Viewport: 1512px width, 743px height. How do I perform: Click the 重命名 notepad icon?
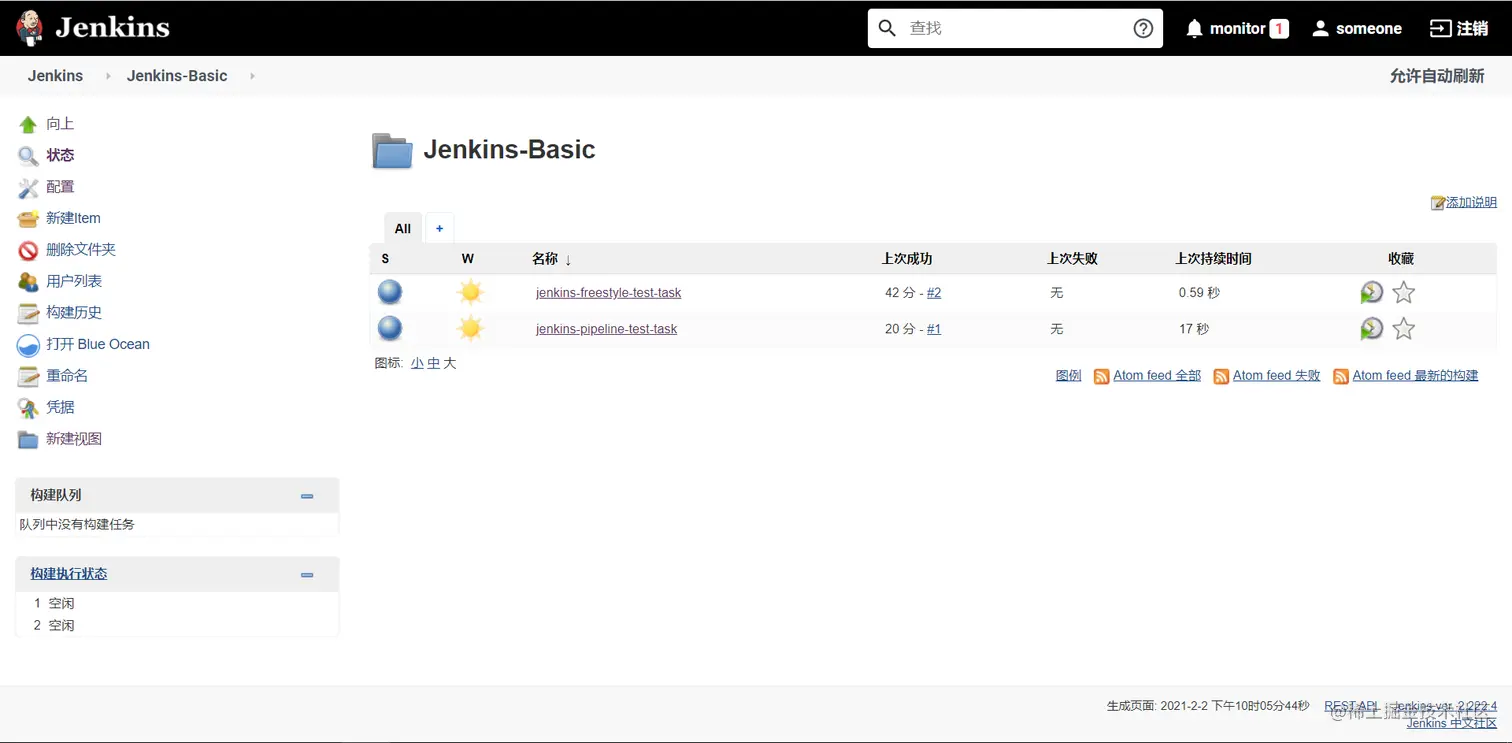tap(28, 376)
